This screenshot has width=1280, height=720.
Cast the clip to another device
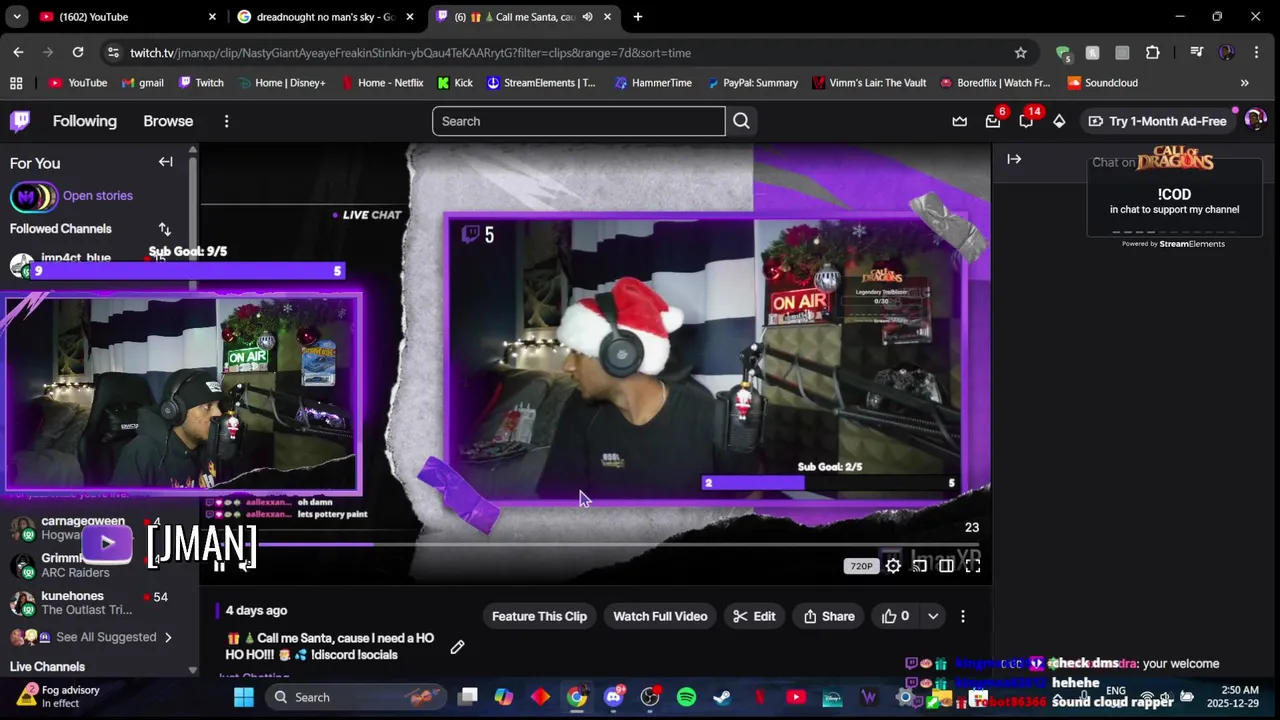click(x=919, y=566)
